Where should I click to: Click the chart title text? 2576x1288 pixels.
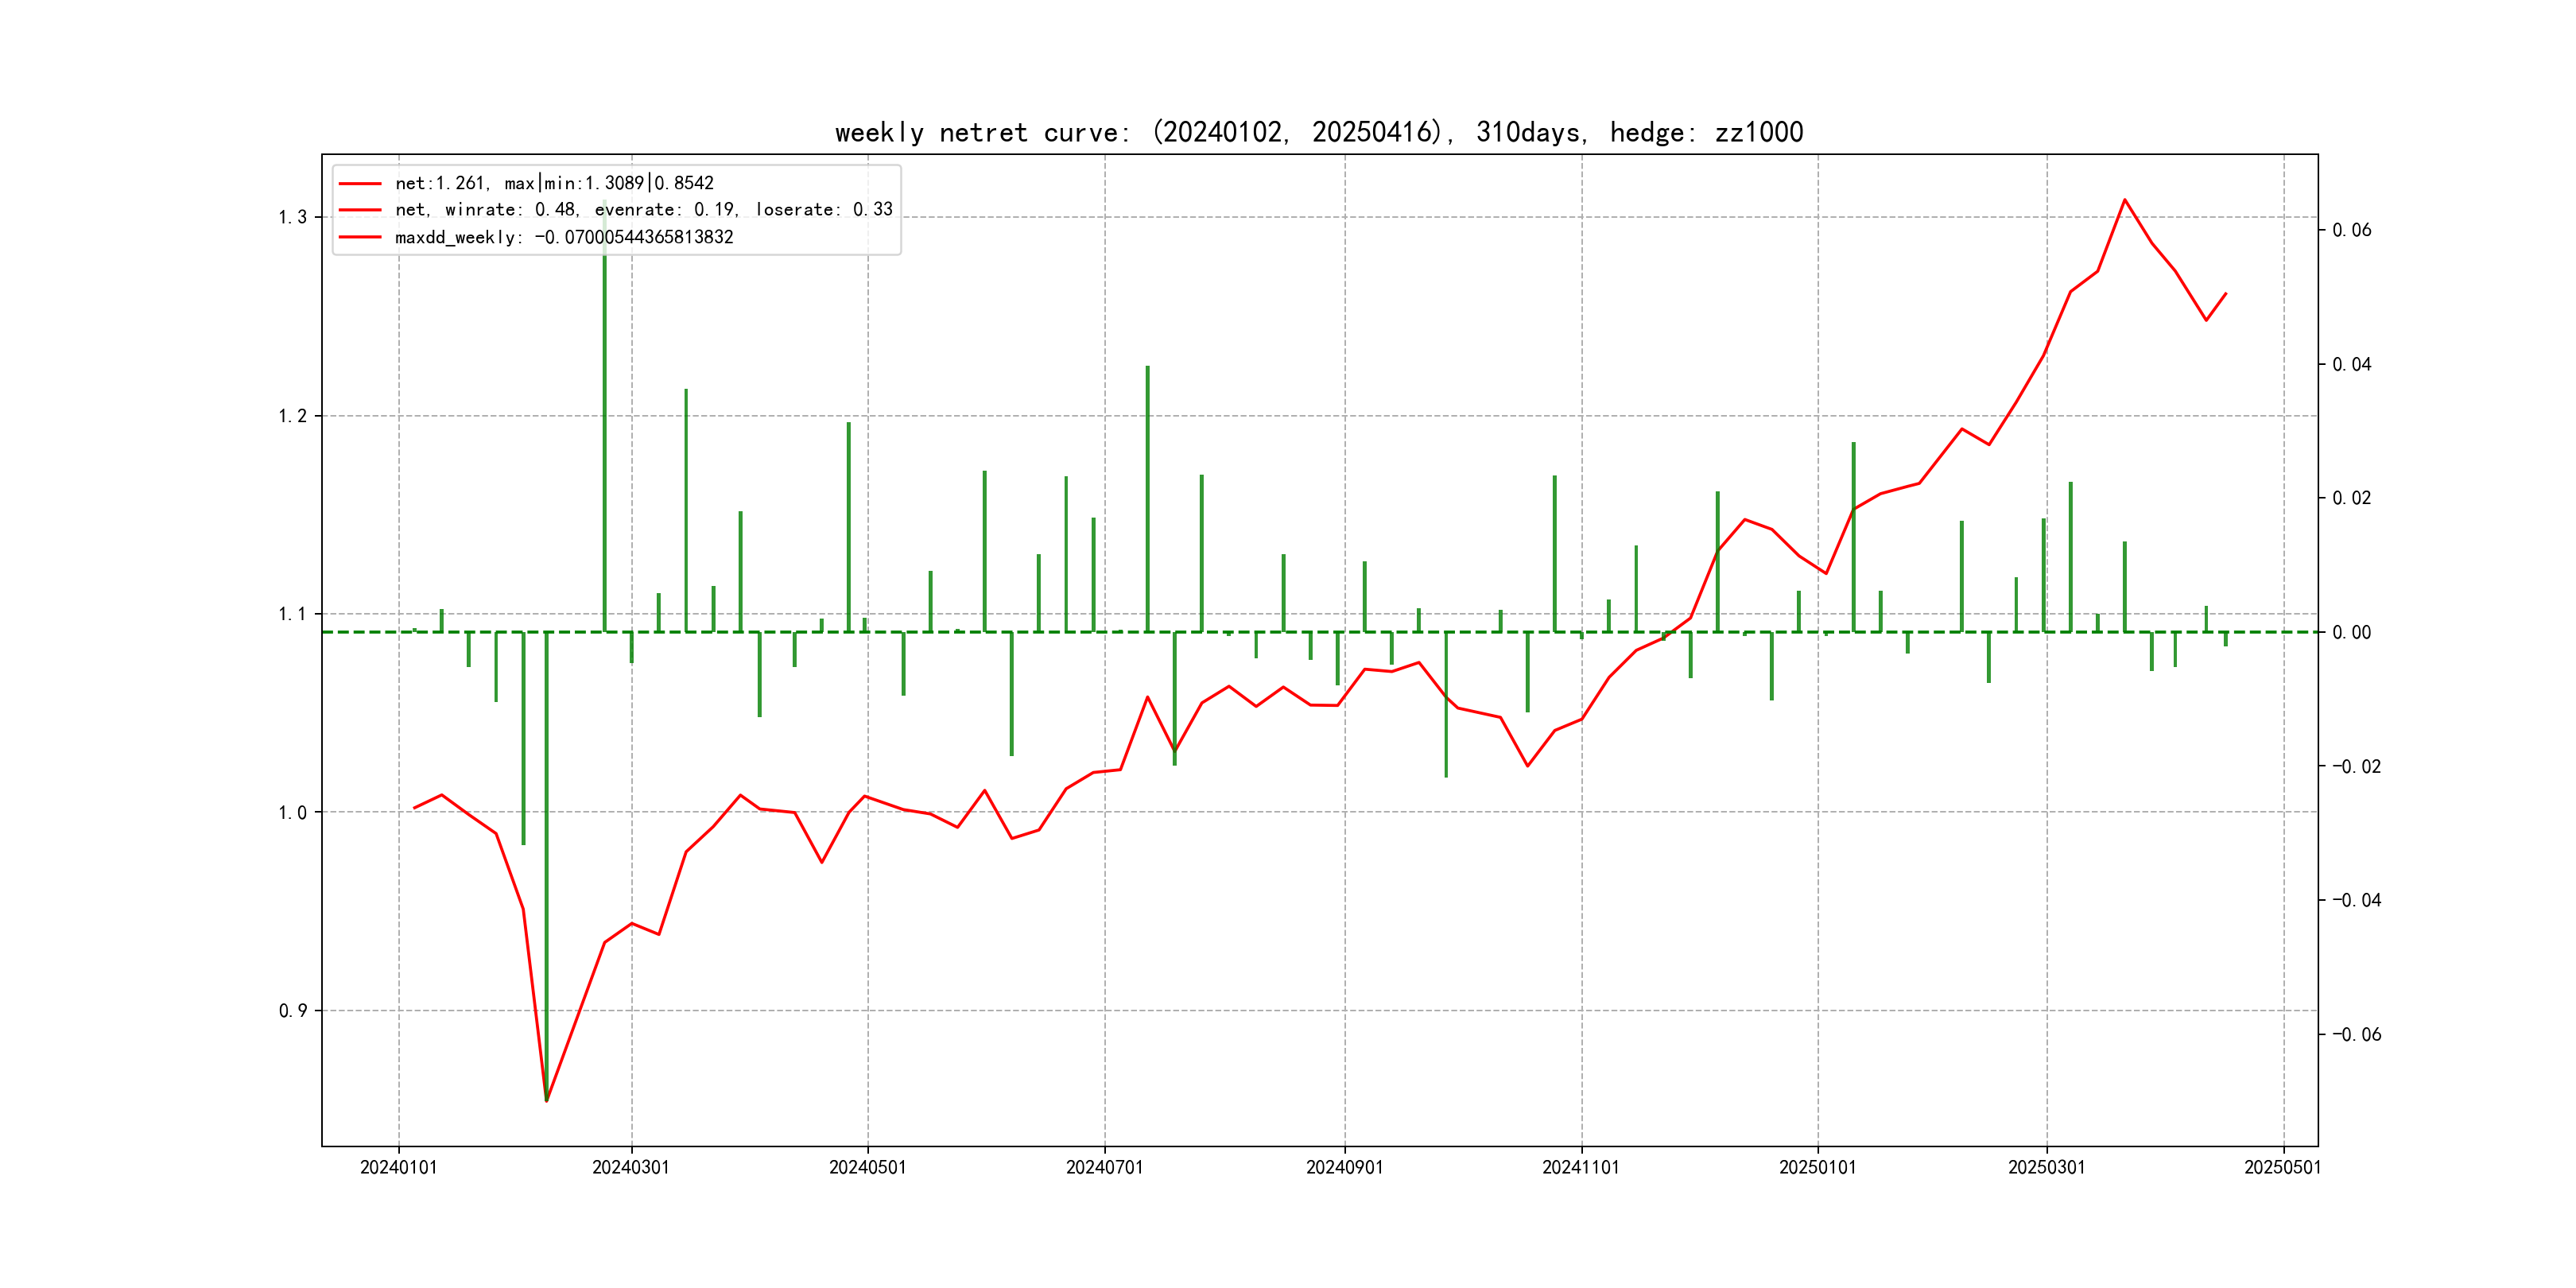[1318, 133]
